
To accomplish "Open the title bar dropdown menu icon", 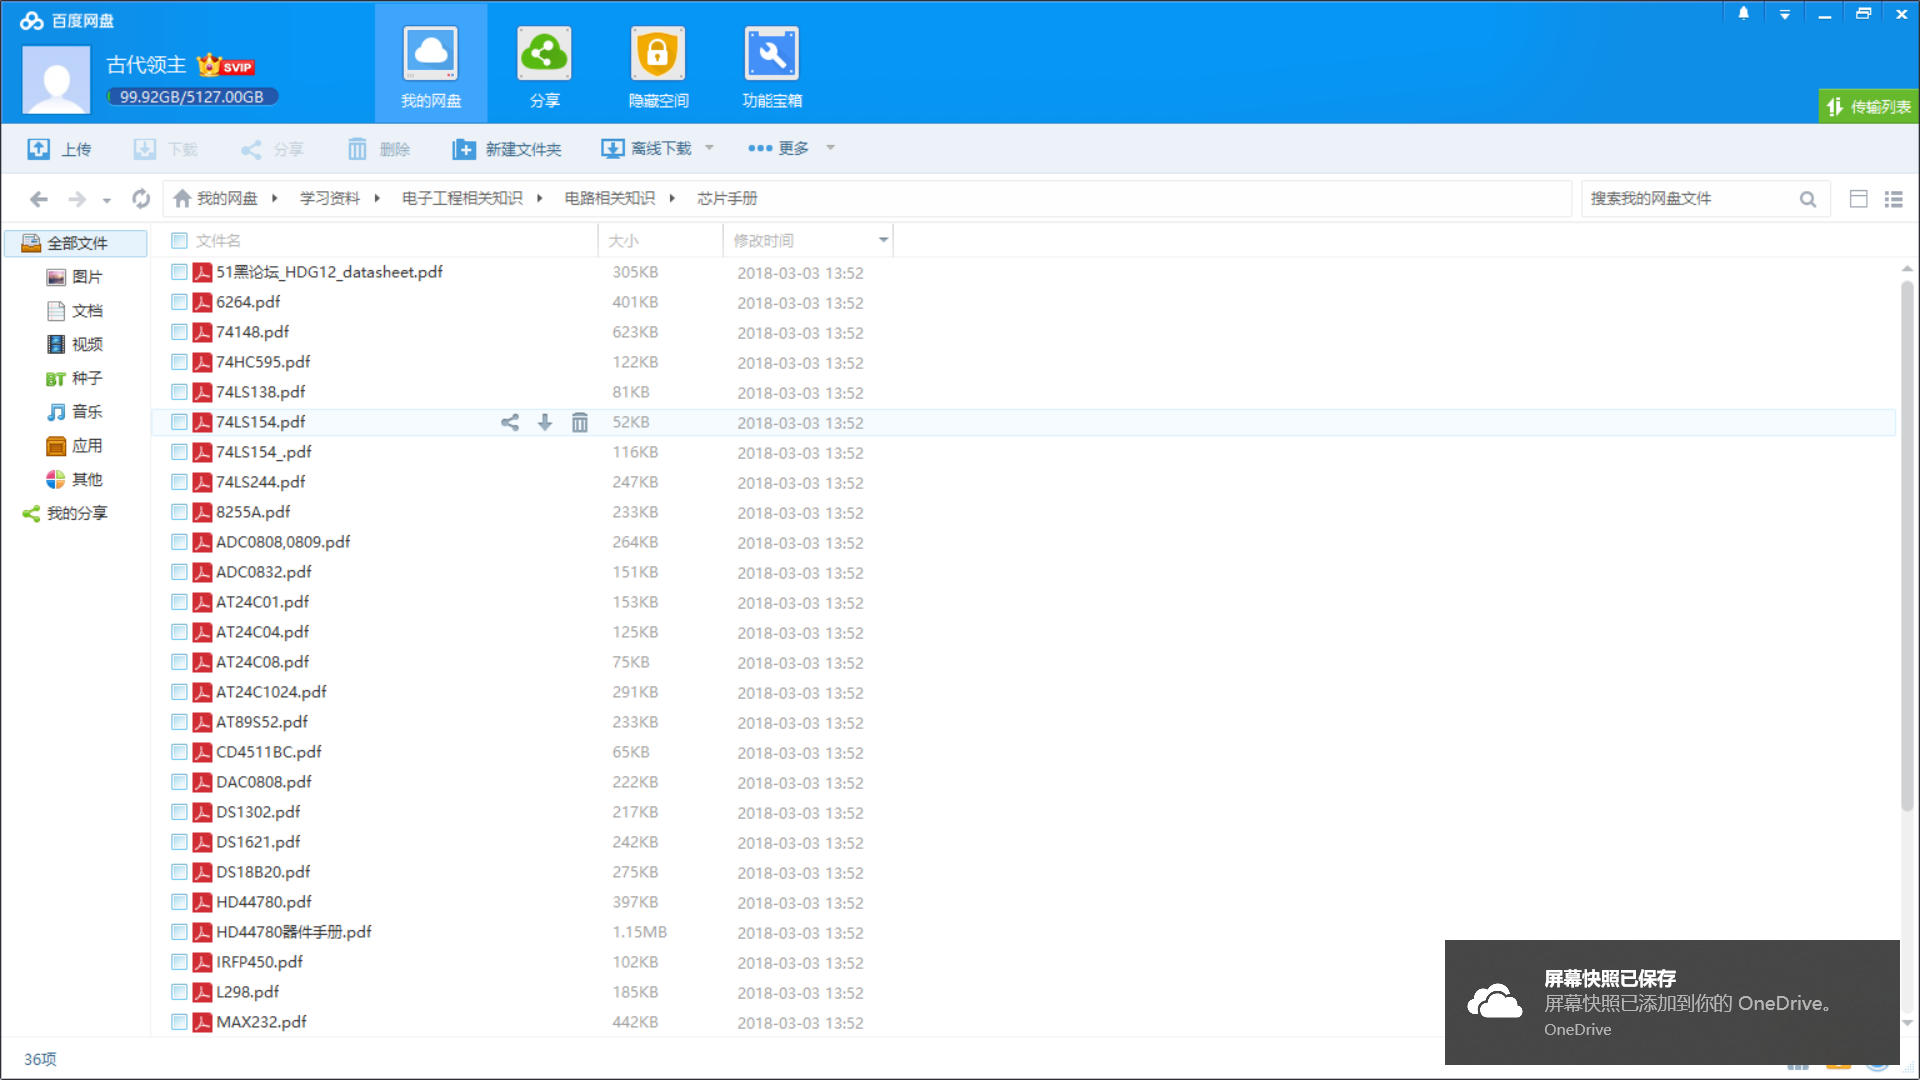I will tap(1785, 15).
